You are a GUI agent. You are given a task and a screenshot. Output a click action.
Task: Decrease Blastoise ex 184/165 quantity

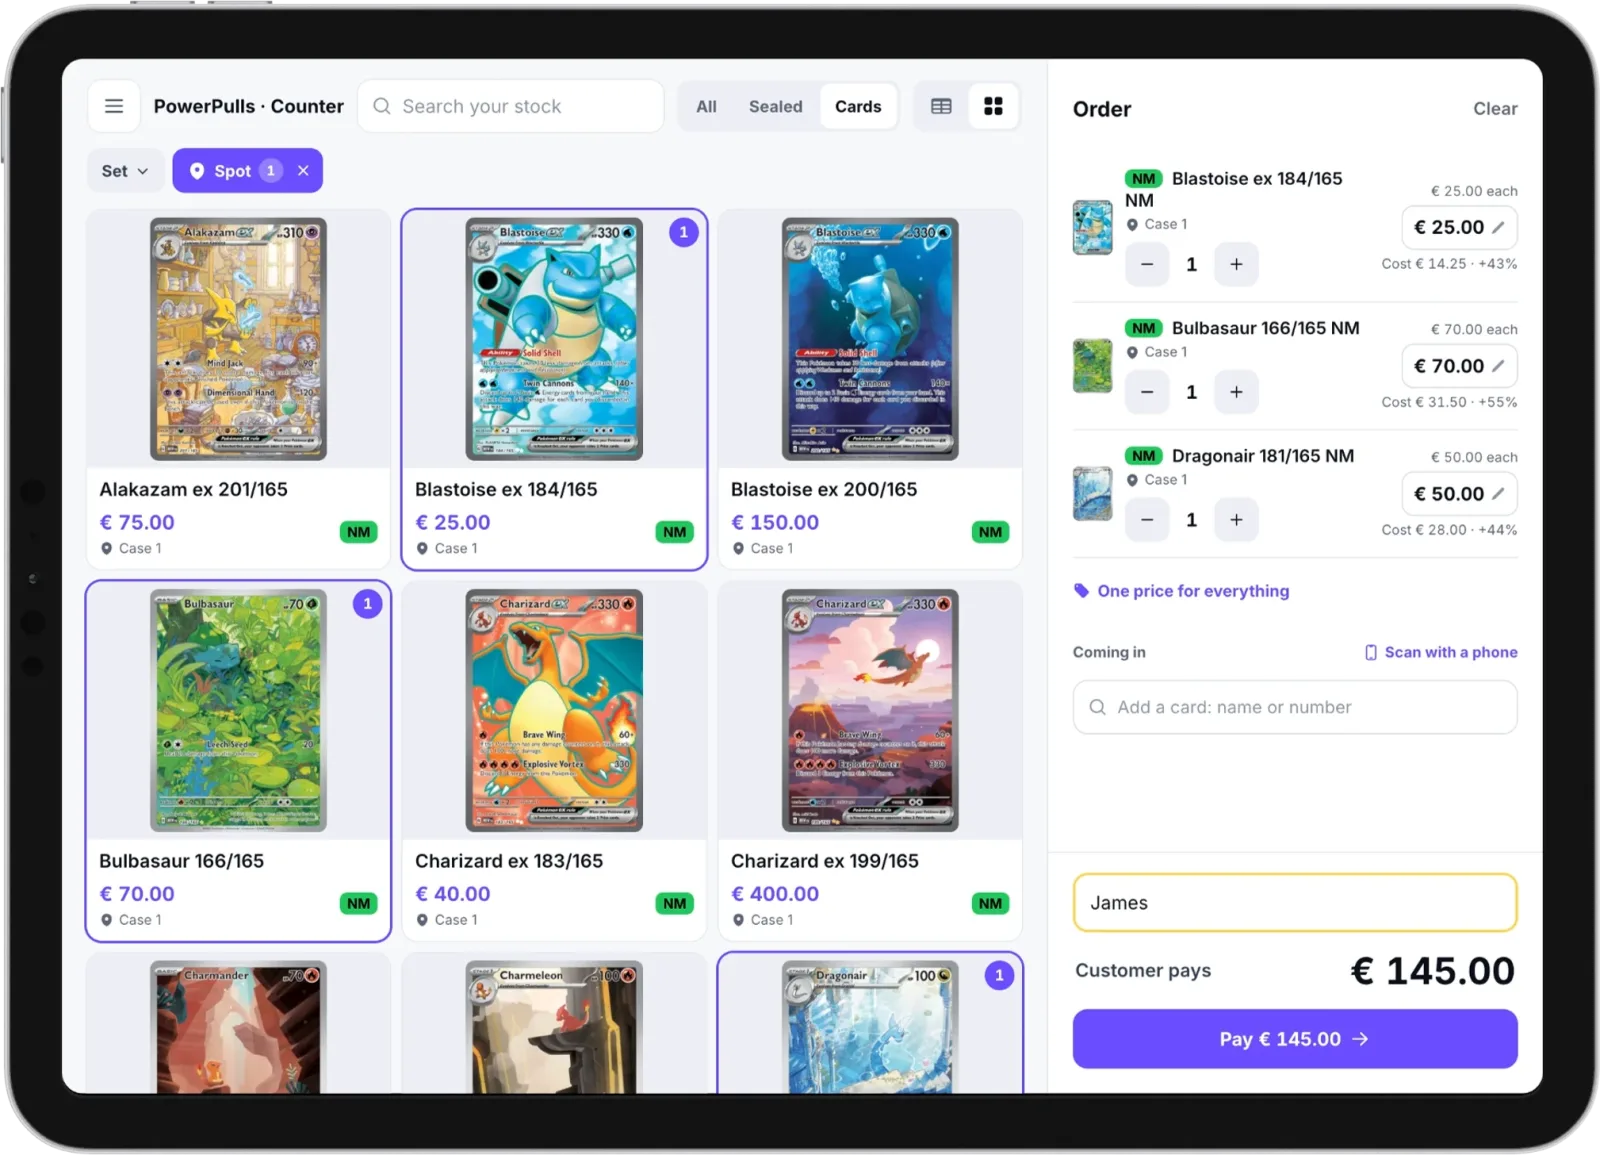click(1147, 264)
